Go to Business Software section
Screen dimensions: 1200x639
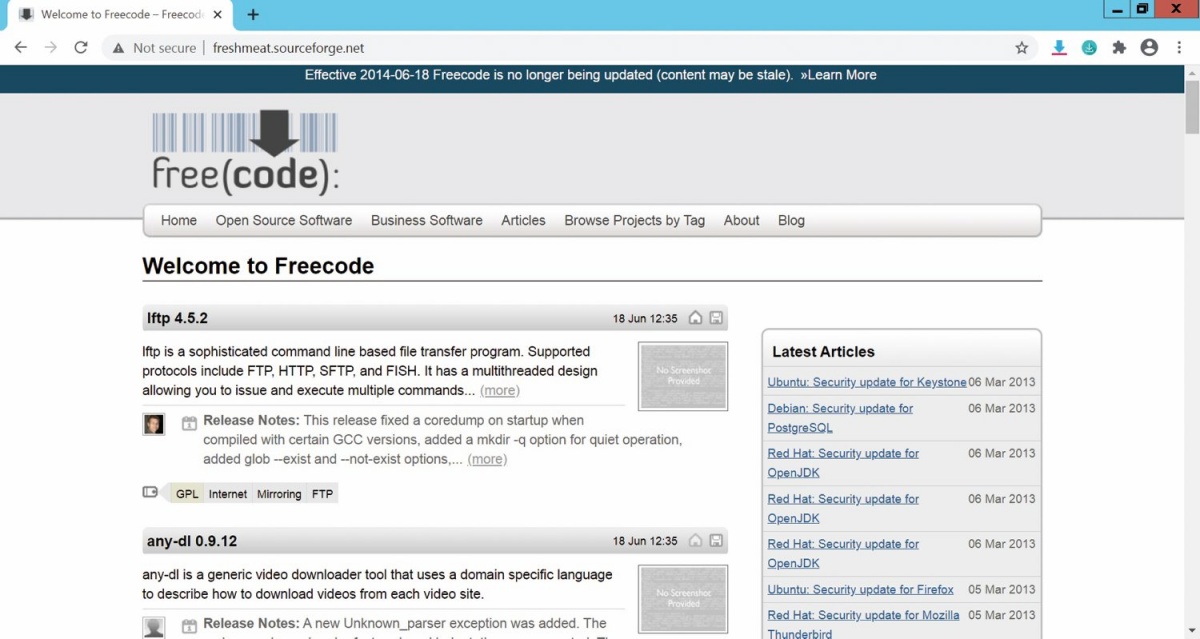click(x=427, y=220)
